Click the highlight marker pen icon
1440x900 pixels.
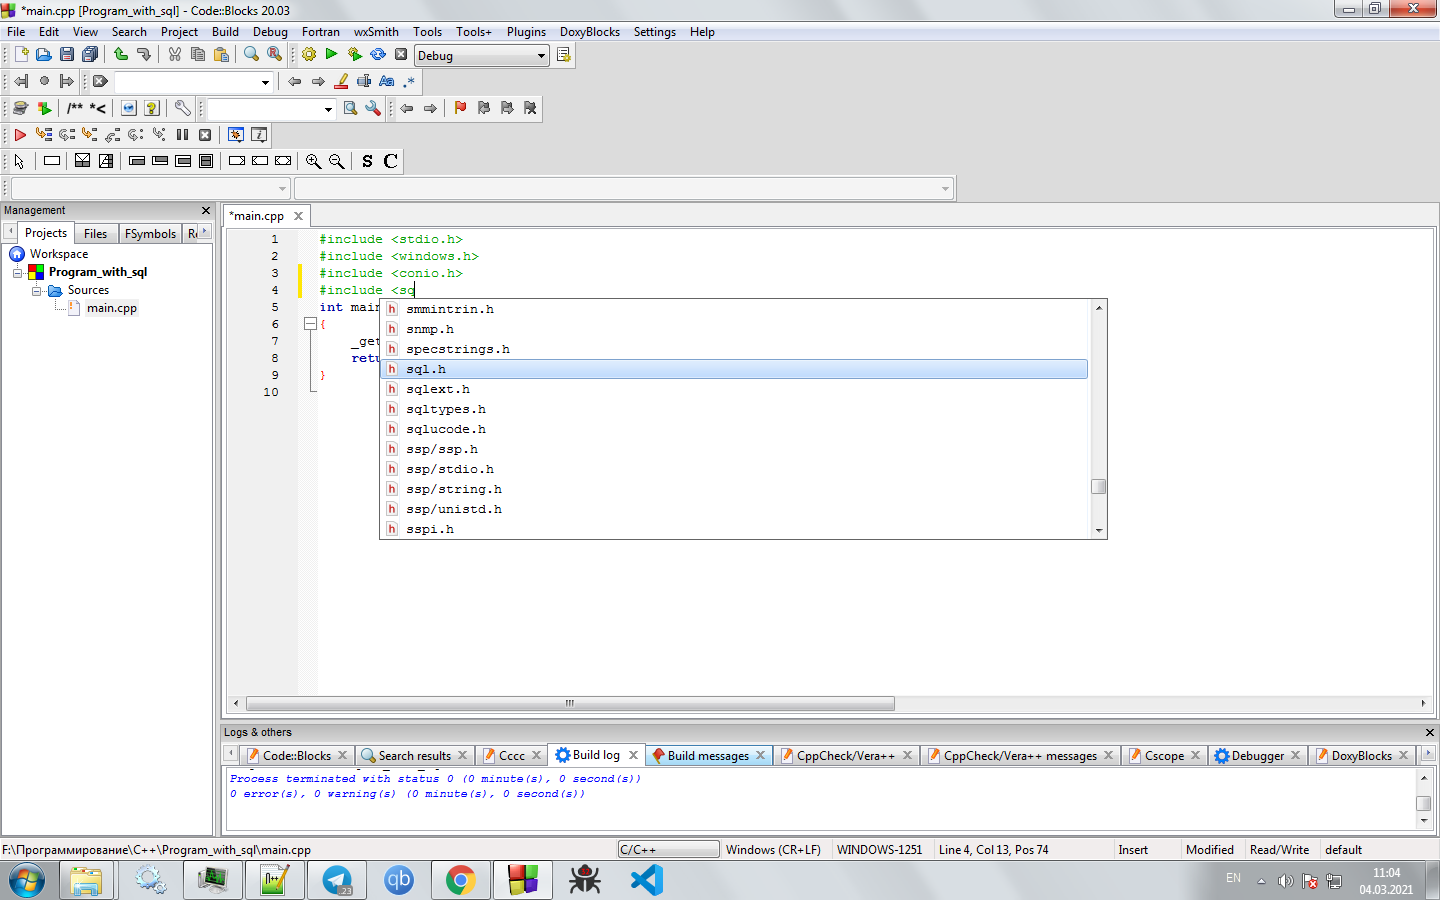[341, 81]
